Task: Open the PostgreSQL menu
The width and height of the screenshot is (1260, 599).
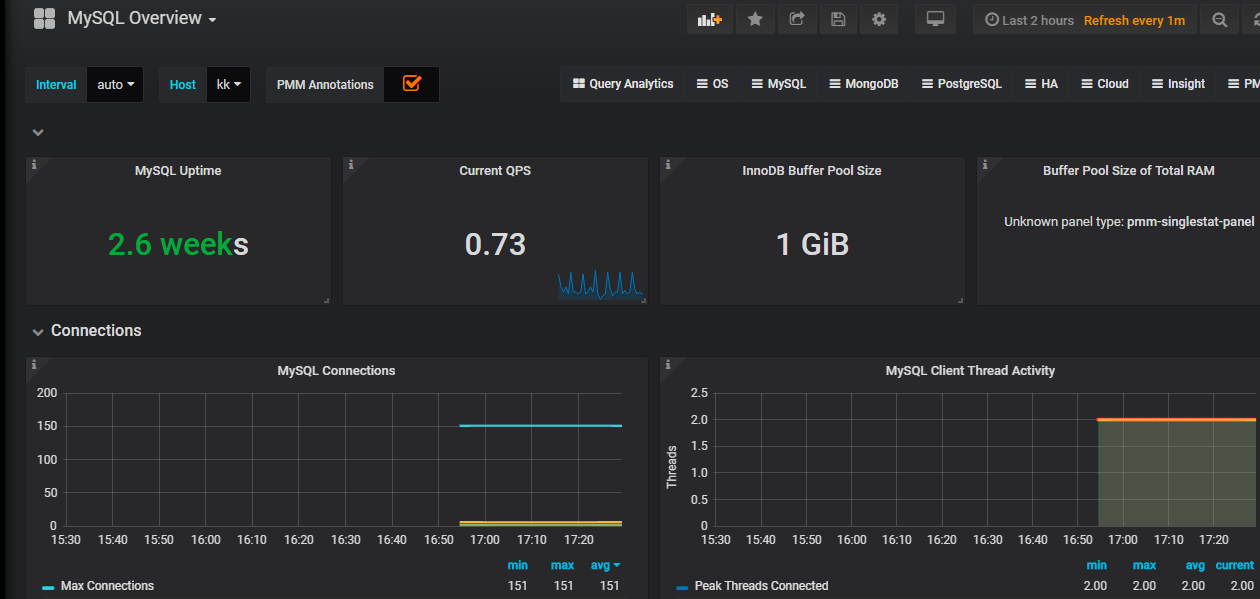Action: pos(961,84)
